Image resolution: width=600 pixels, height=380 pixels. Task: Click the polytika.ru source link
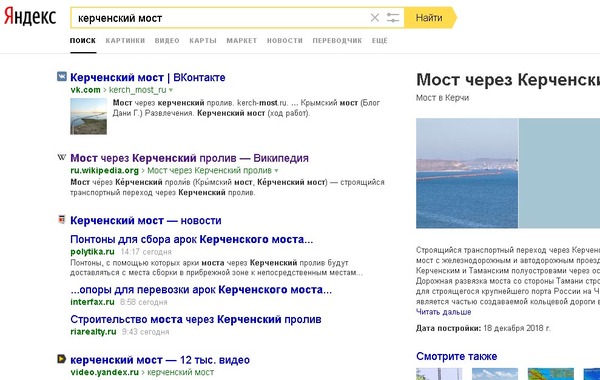(x=92, y=252)
